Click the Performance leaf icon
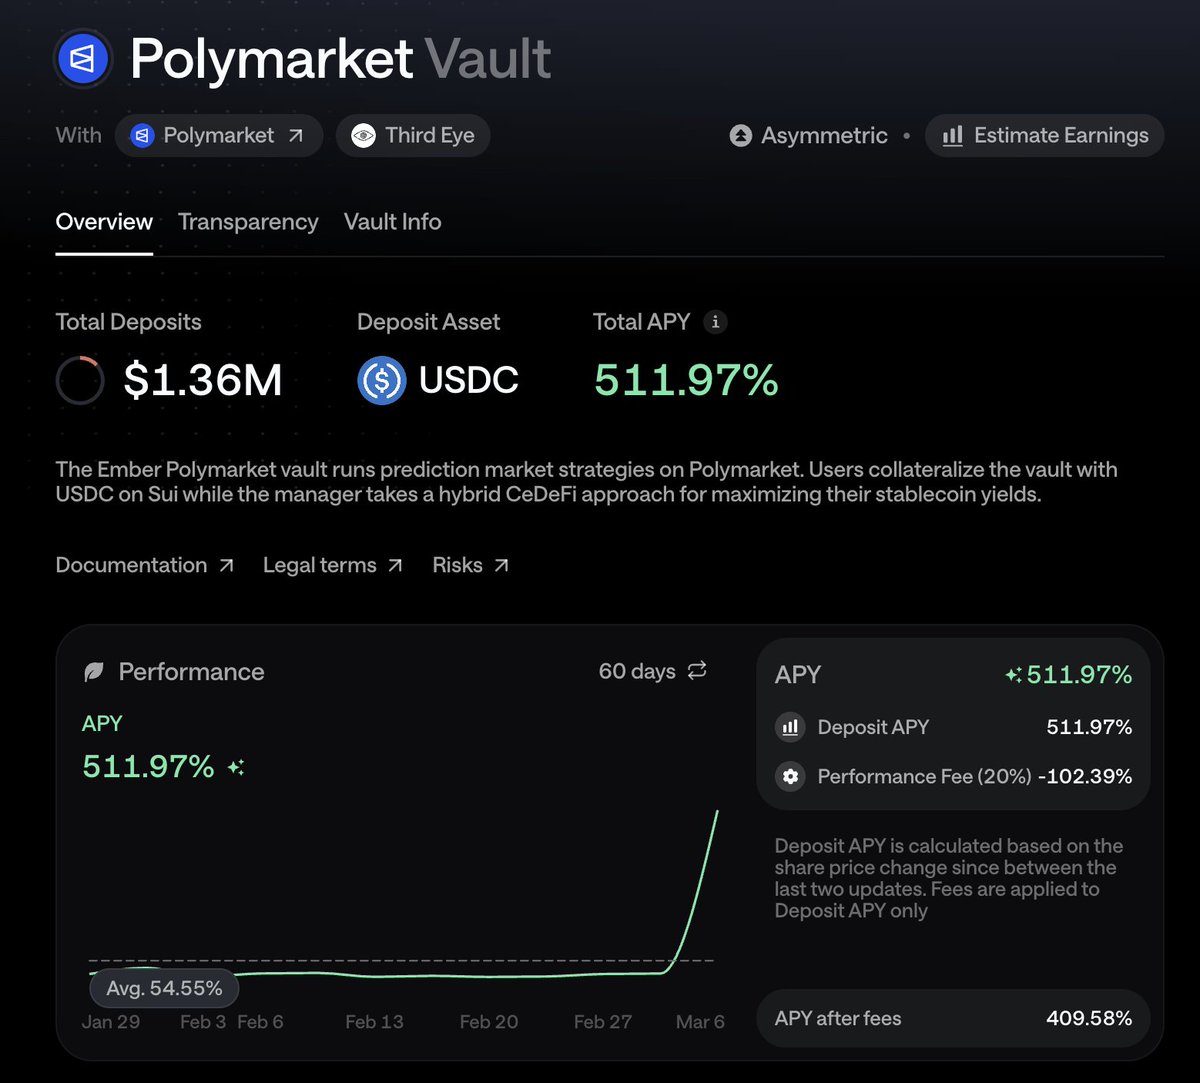The image size is (1200, 1083). (93, 672)
